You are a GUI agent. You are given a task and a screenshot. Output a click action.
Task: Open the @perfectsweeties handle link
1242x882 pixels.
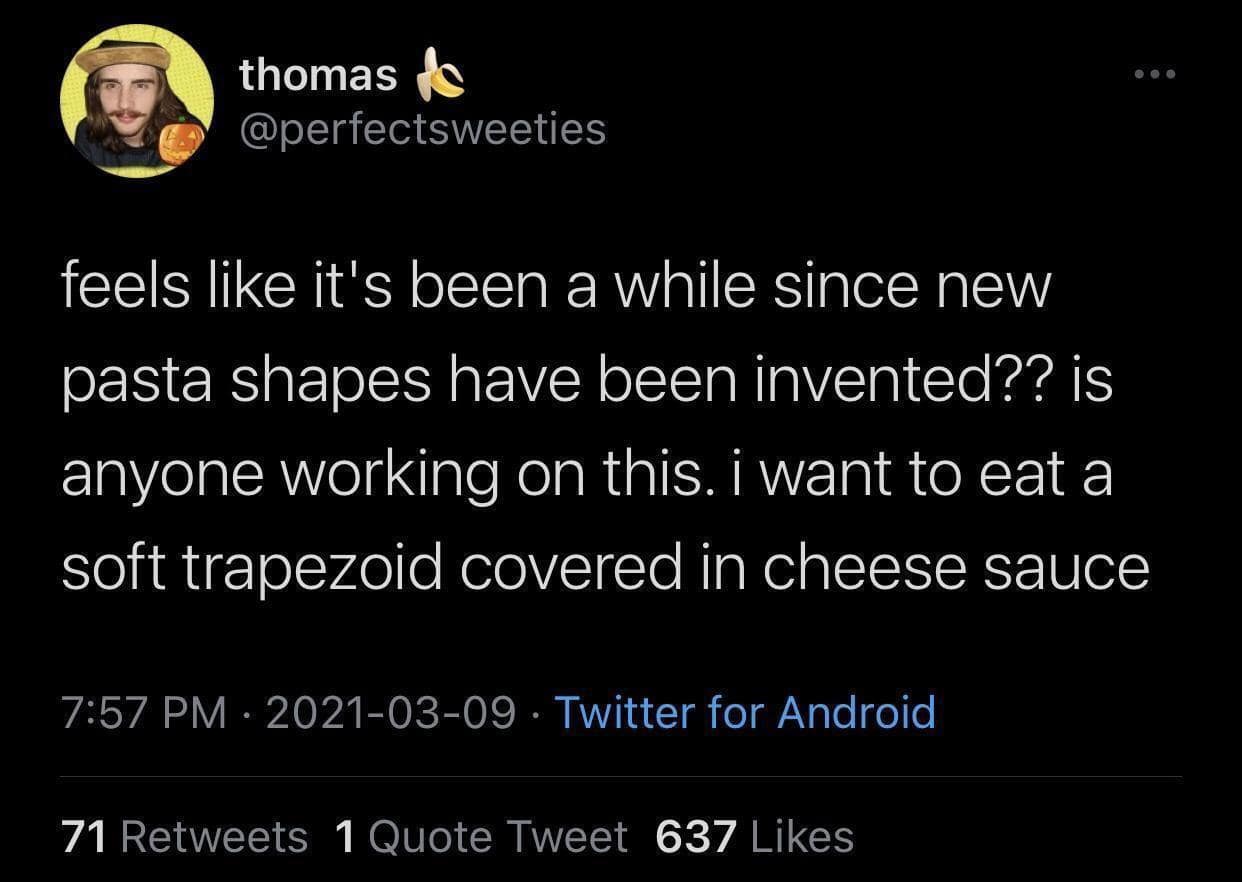422,128
